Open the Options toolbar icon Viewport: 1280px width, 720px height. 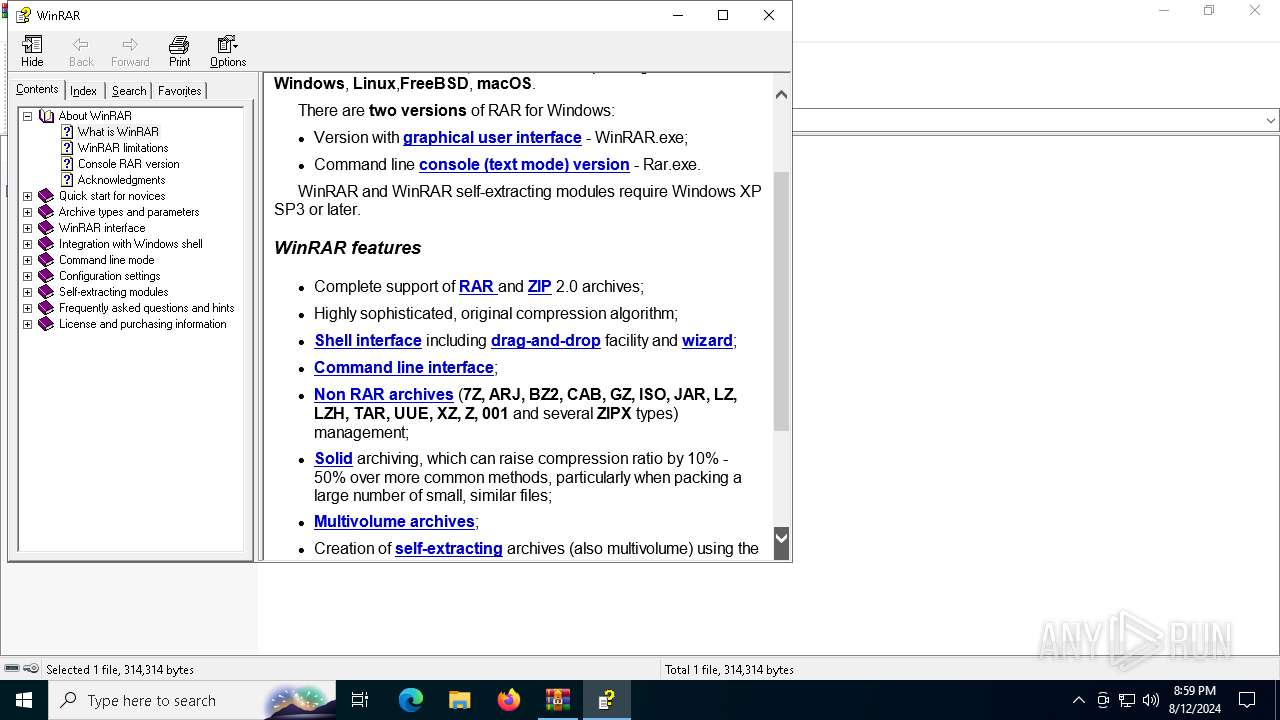click(228, 44)
